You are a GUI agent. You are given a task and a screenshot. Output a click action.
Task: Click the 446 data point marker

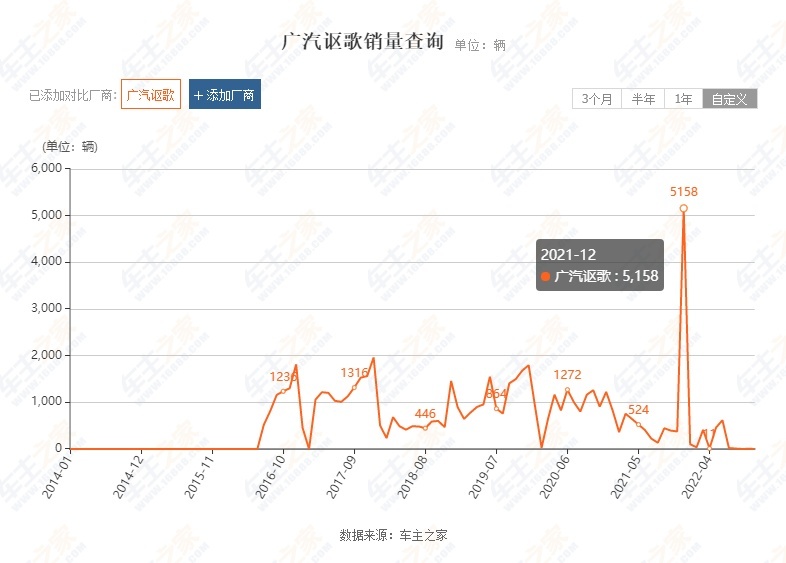tap(425, 428)
